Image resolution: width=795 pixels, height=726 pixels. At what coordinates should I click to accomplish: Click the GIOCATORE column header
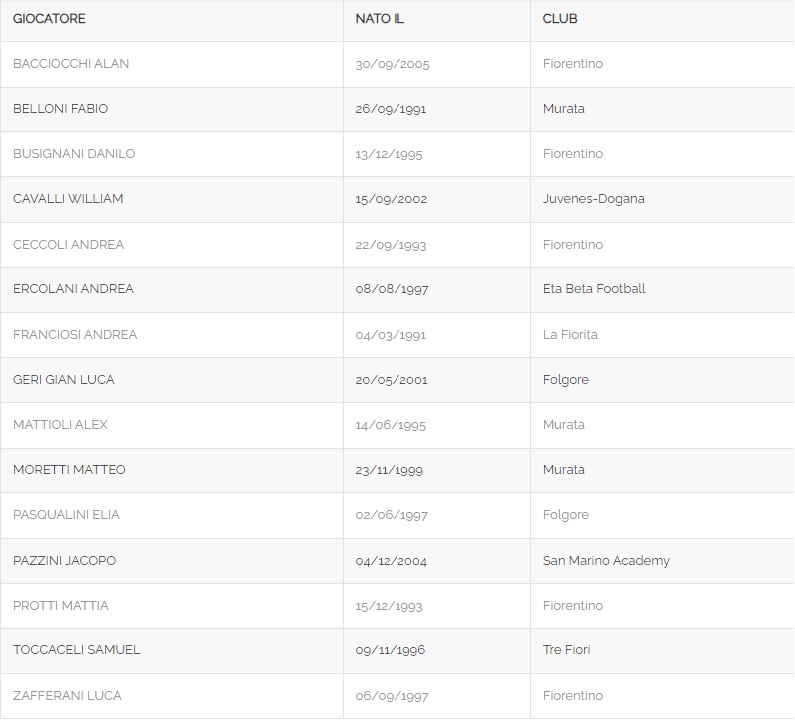click(49, 19)
